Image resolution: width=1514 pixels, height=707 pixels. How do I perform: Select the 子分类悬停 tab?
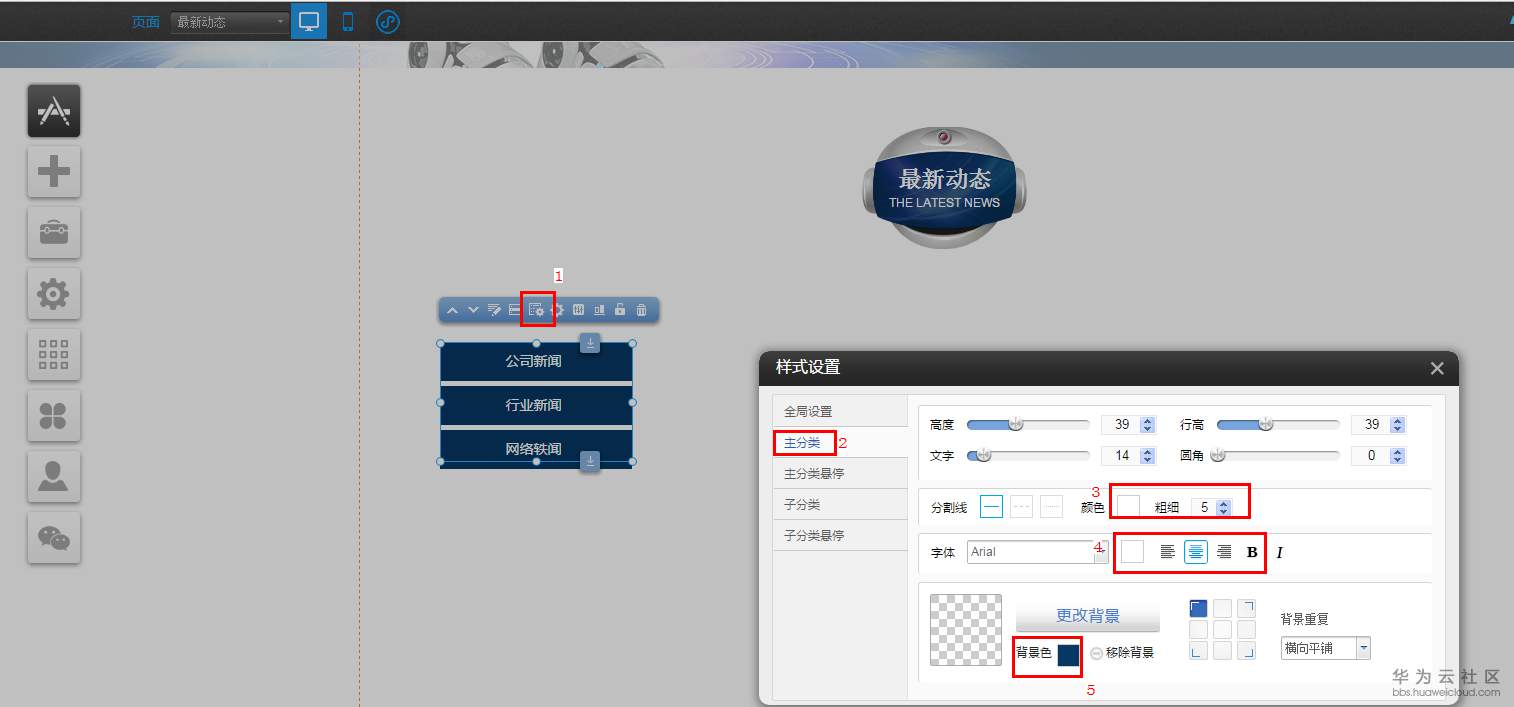pyautogui.click(x=840, y=535)
